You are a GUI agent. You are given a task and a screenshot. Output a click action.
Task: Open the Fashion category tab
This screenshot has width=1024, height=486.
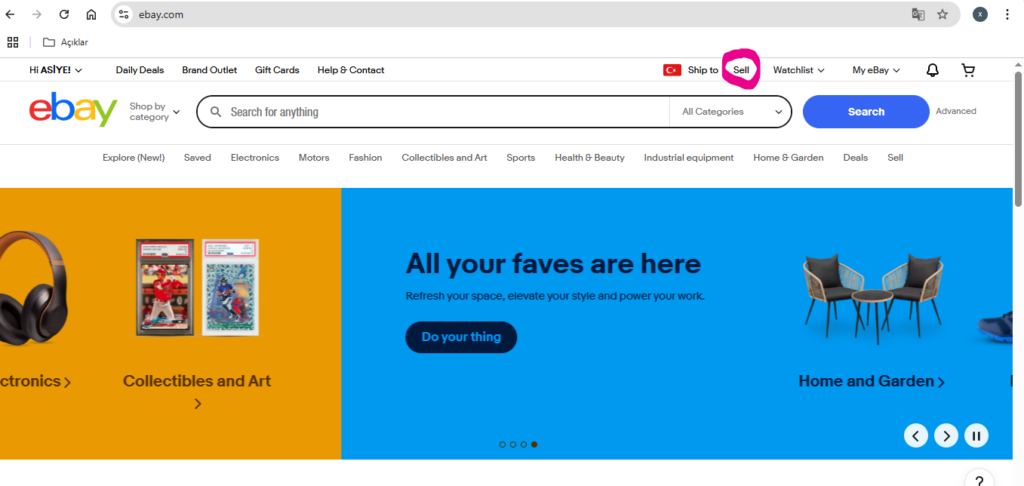(365, 157)
